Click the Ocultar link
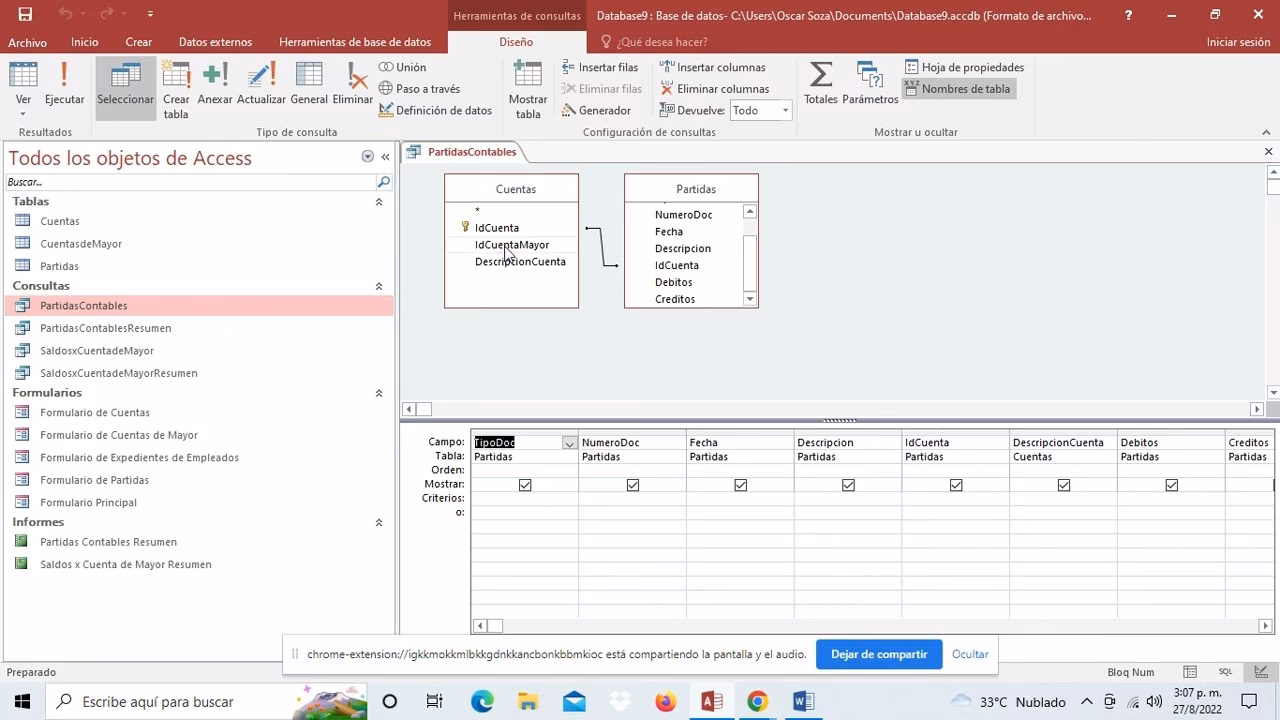The width and height of the screenshot is (1280, 720). pos(970,655)
